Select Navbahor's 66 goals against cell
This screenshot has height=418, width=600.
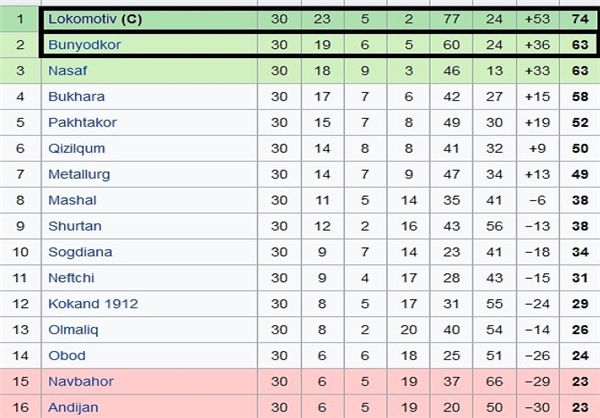click(494, 382)
